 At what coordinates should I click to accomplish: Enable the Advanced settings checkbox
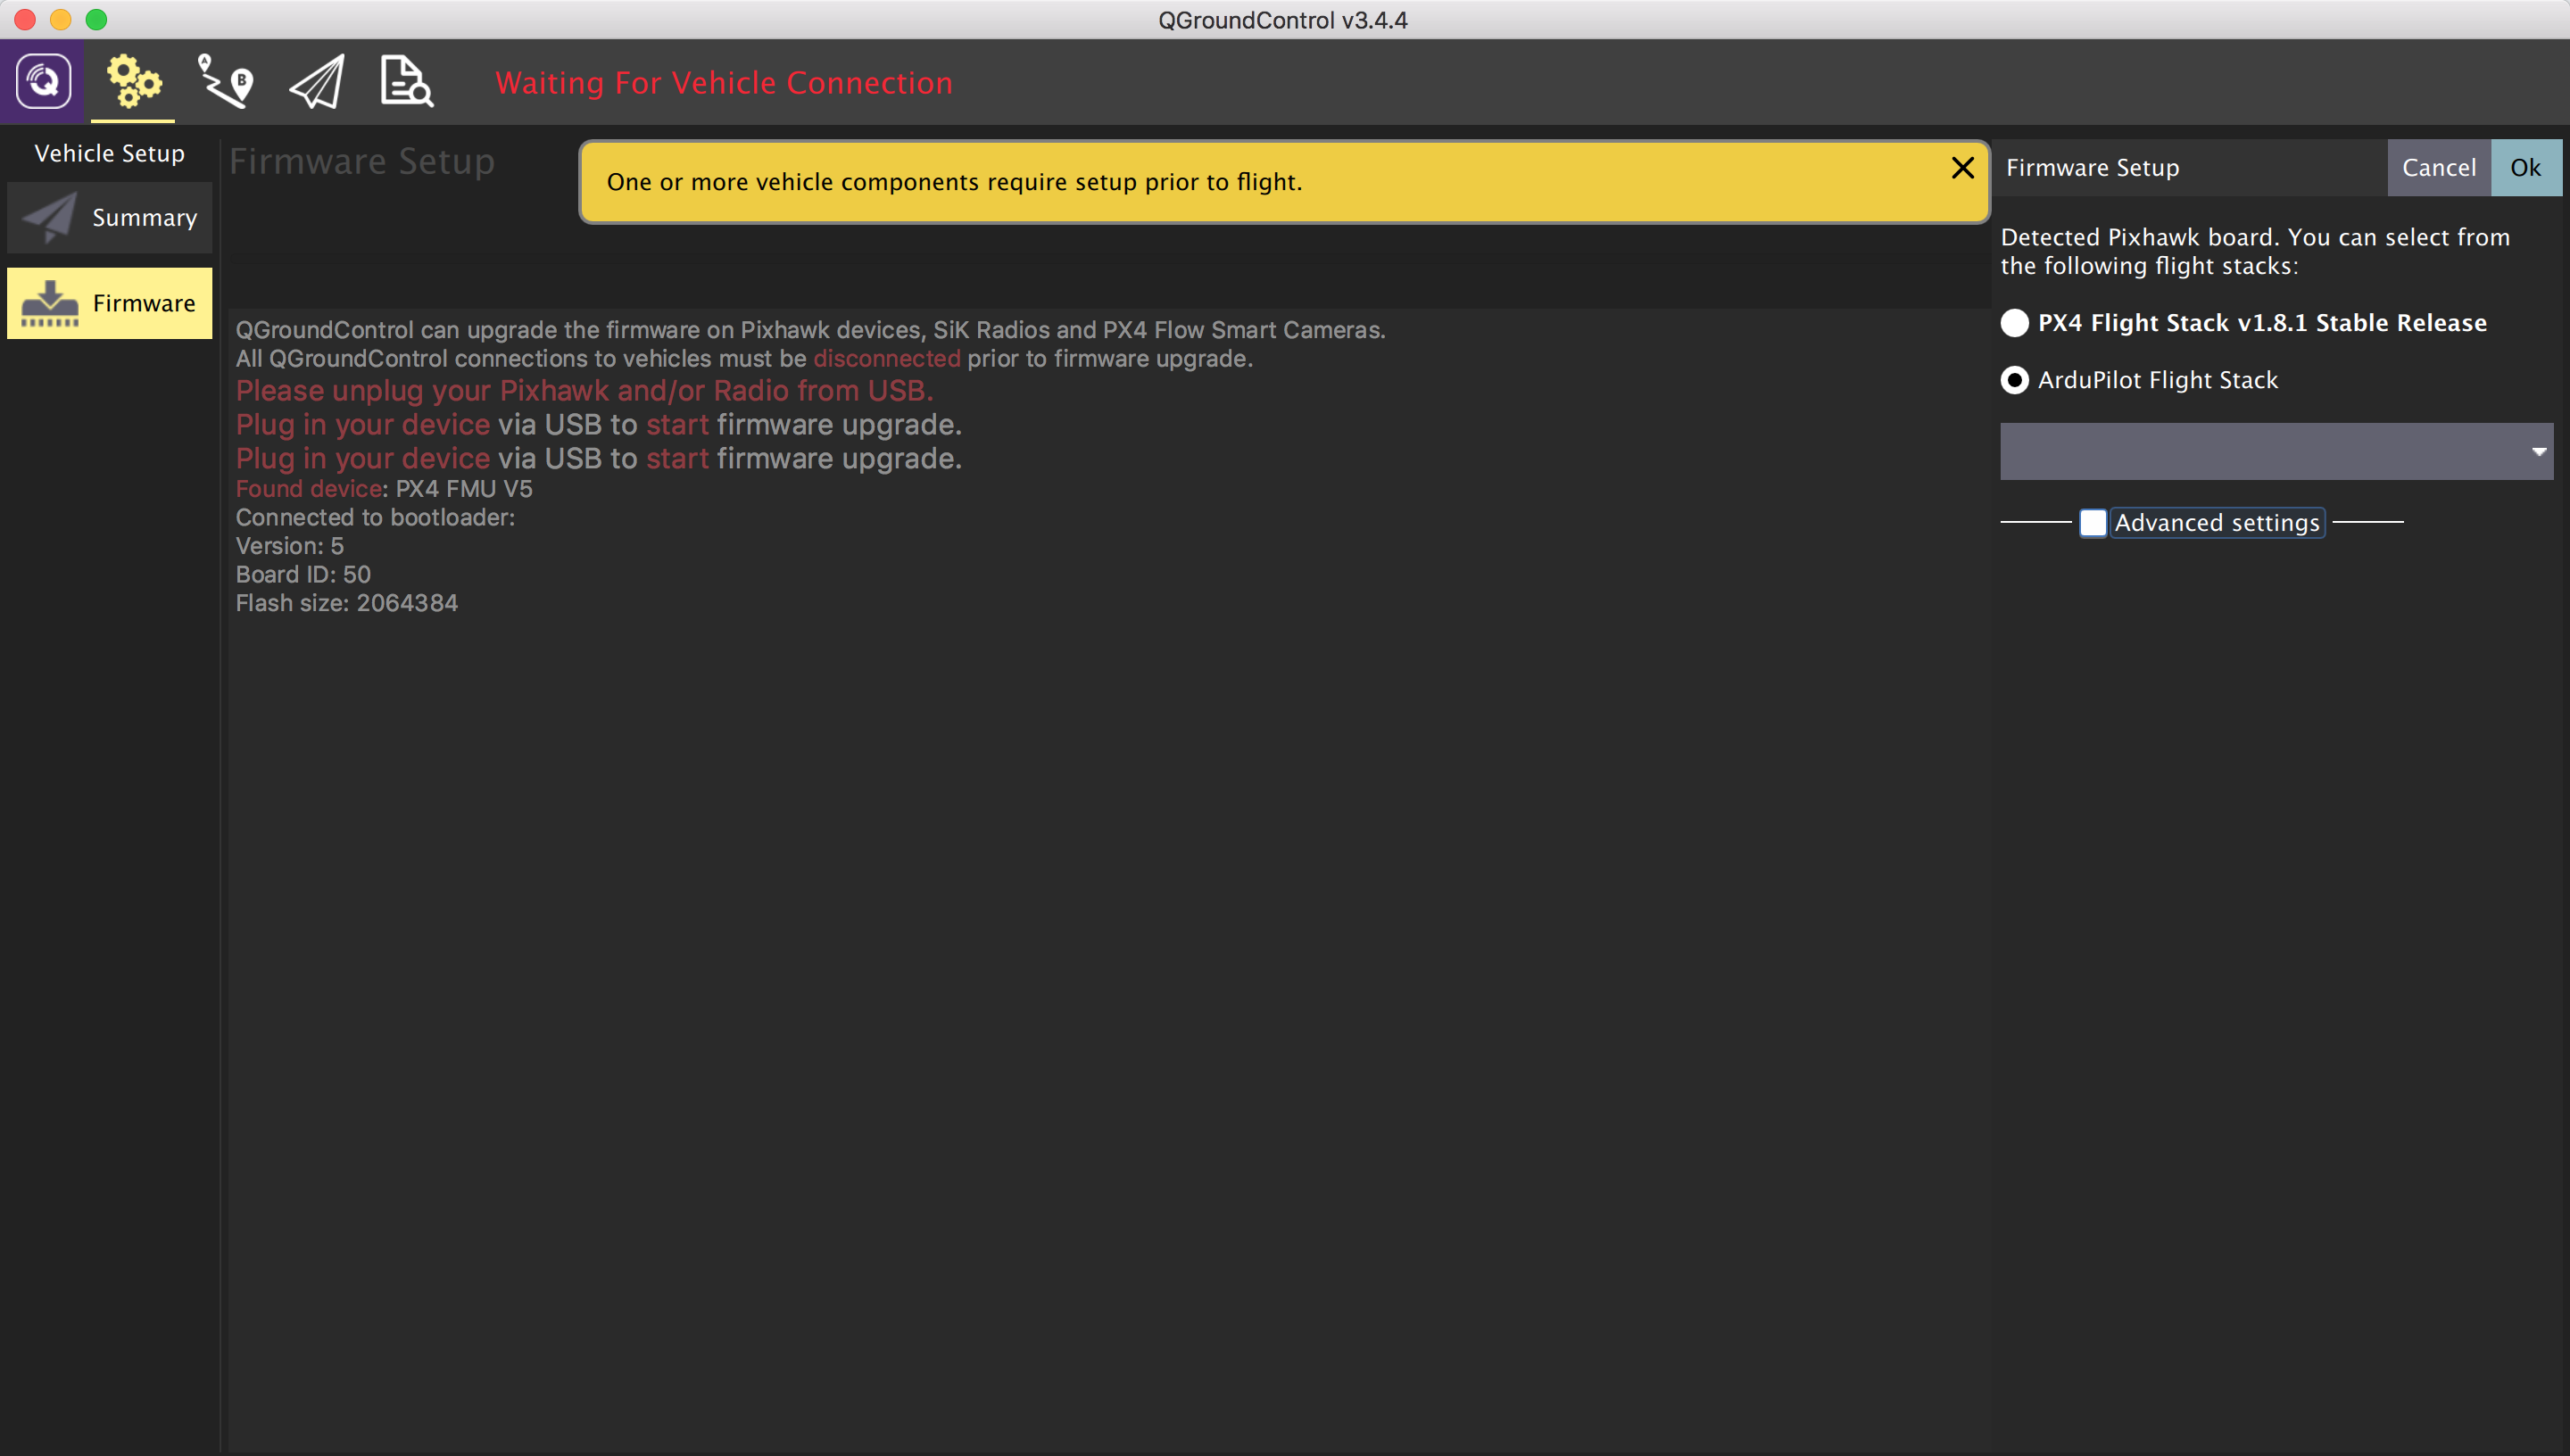click(2092, 522)
